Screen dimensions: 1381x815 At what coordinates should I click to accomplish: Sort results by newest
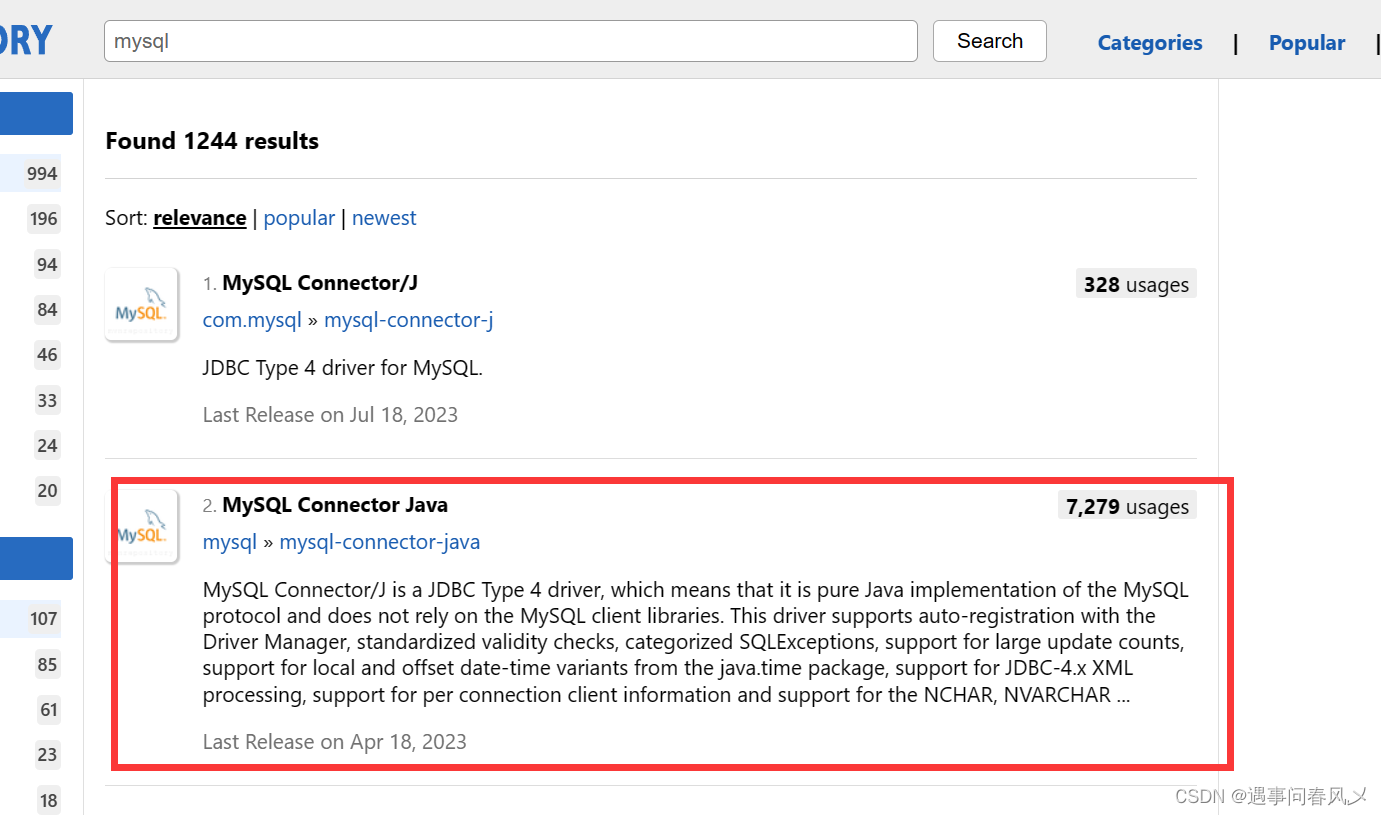click(384, 218)
